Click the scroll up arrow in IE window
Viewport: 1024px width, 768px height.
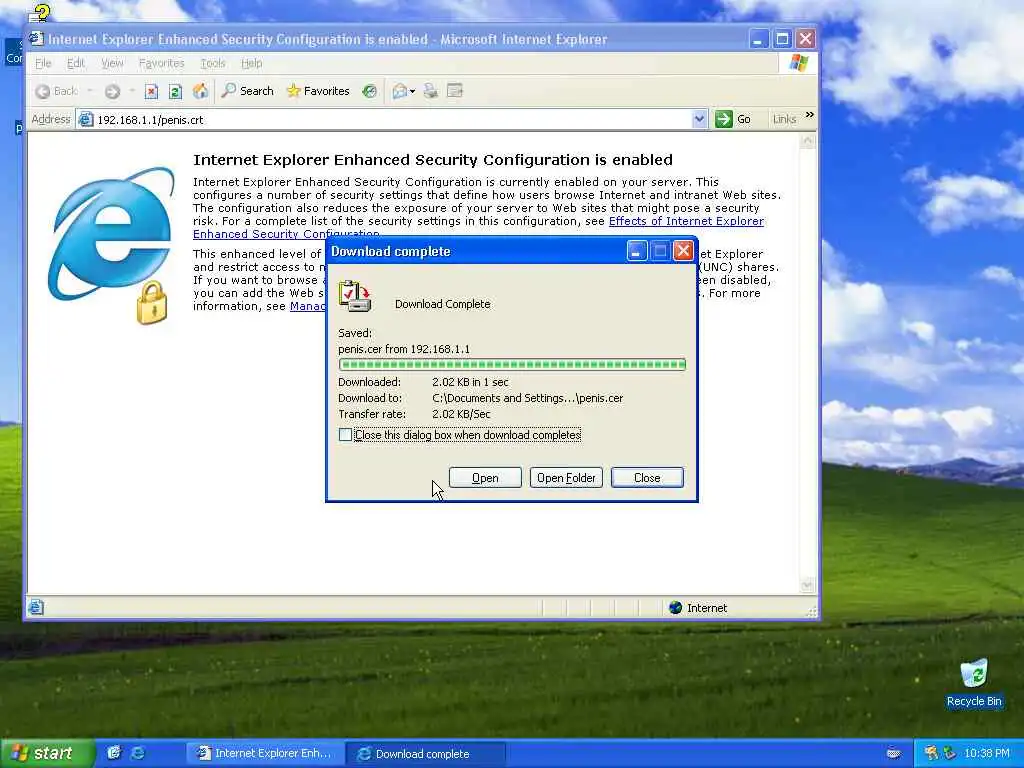tap(808, 142)
